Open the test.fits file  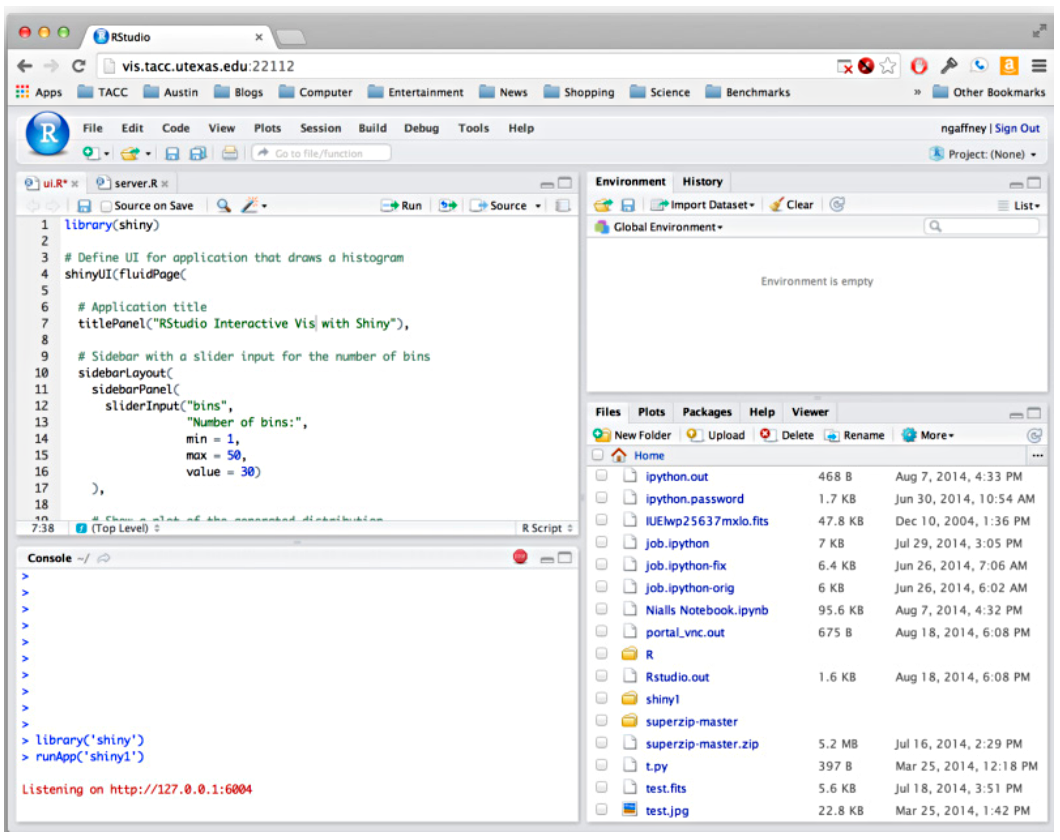(665, 788)
